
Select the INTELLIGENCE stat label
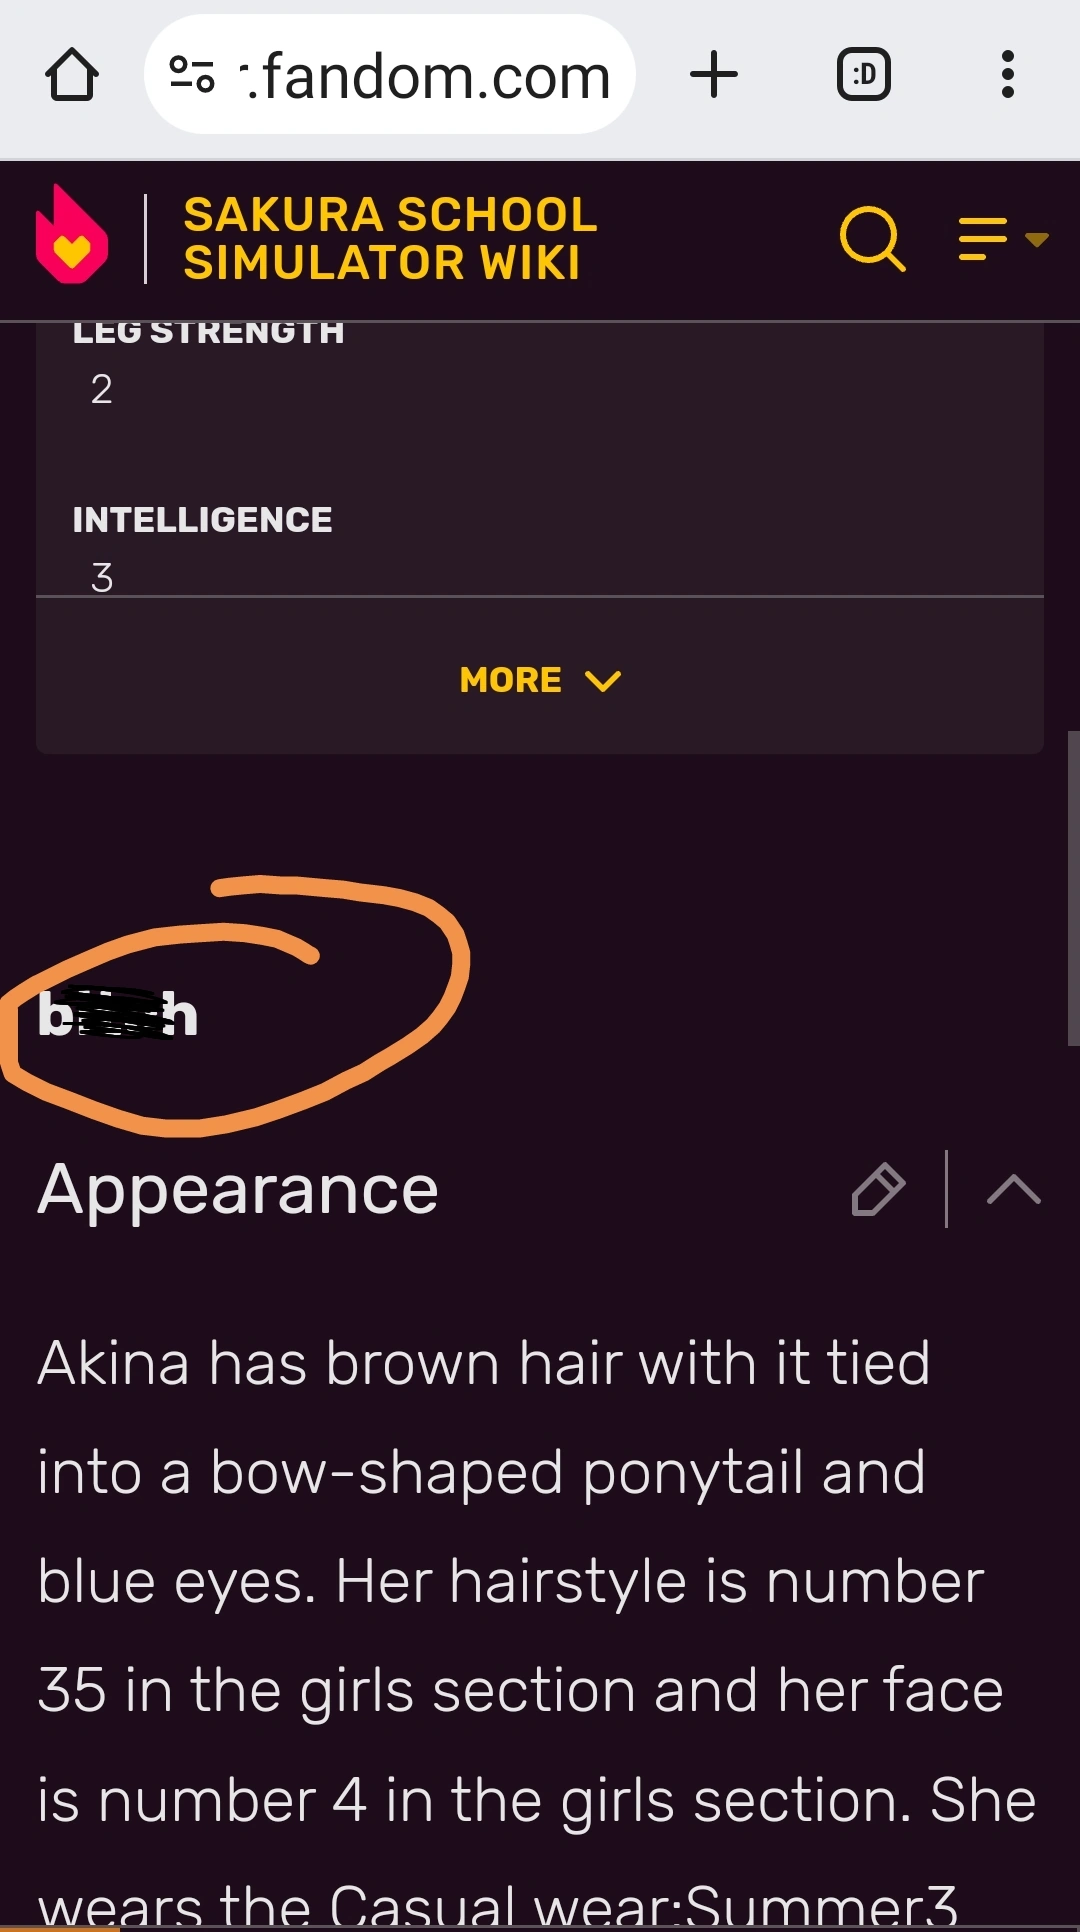[x=202, y=520]
